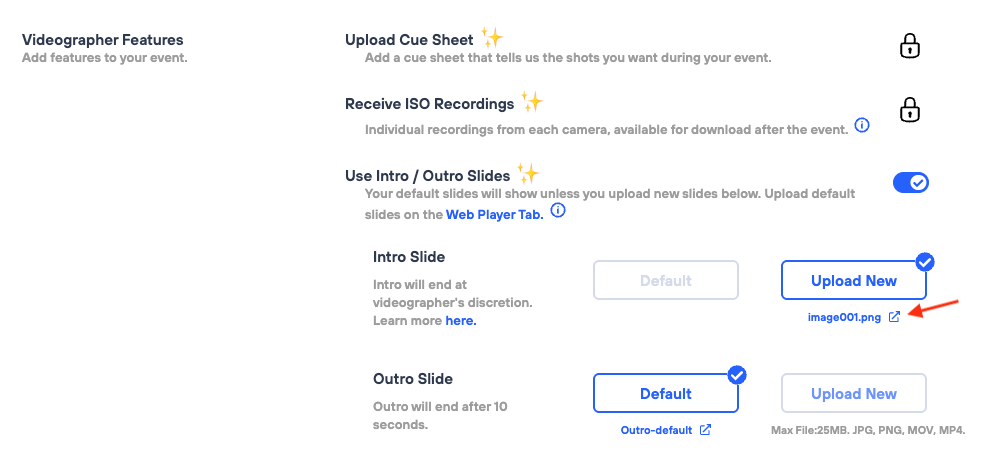Click checkmark badge on Intro Upload New

(925, 262)
